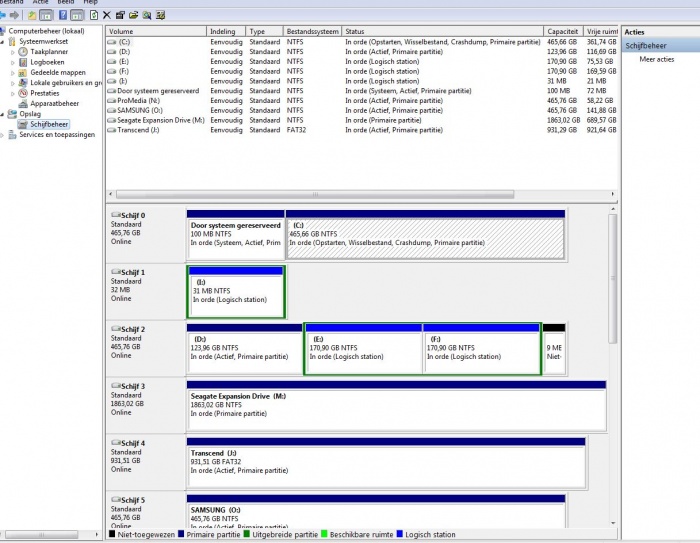
Task: Click the Schijf 3 disk icon
Action: pyautogui.click(x=115, y=386)
